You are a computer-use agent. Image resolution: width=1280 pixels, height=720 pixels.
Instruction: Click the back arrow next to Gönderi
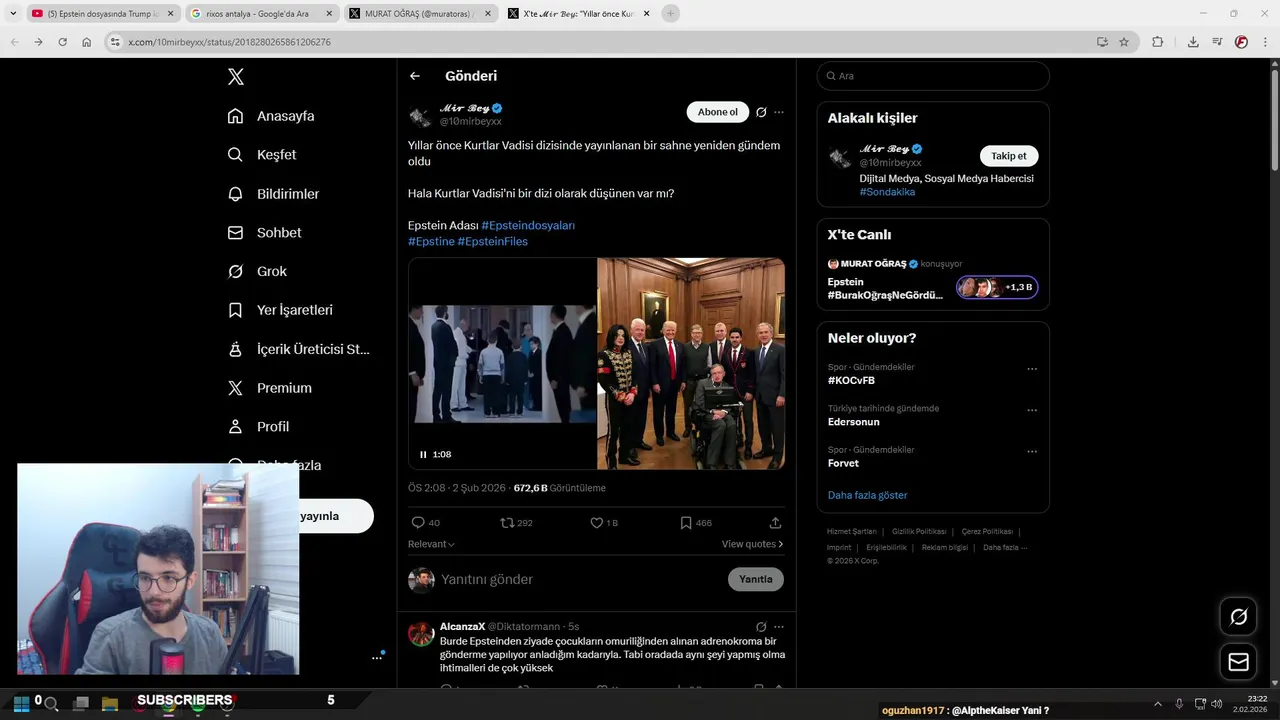coord(415,76)
